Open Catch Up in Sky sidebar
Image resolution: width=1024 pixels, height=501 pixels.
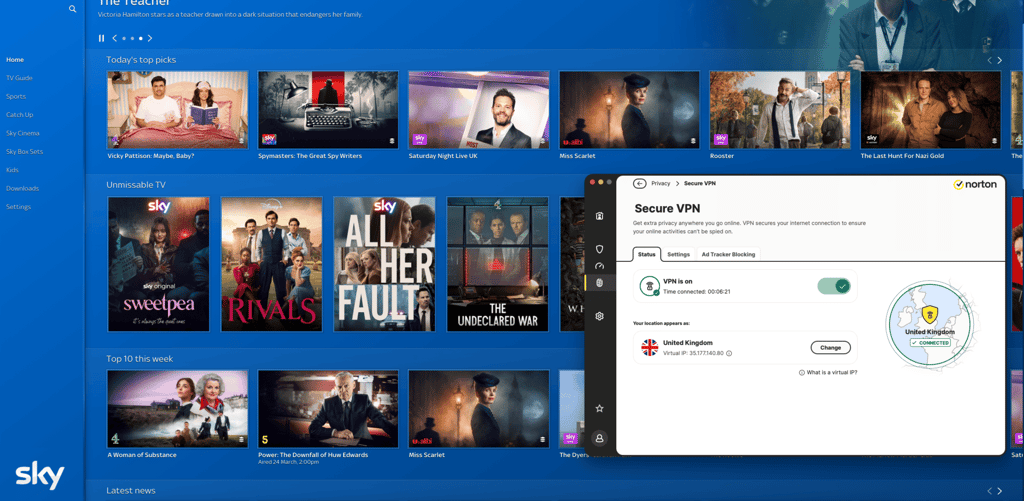[x=20, y=114]
